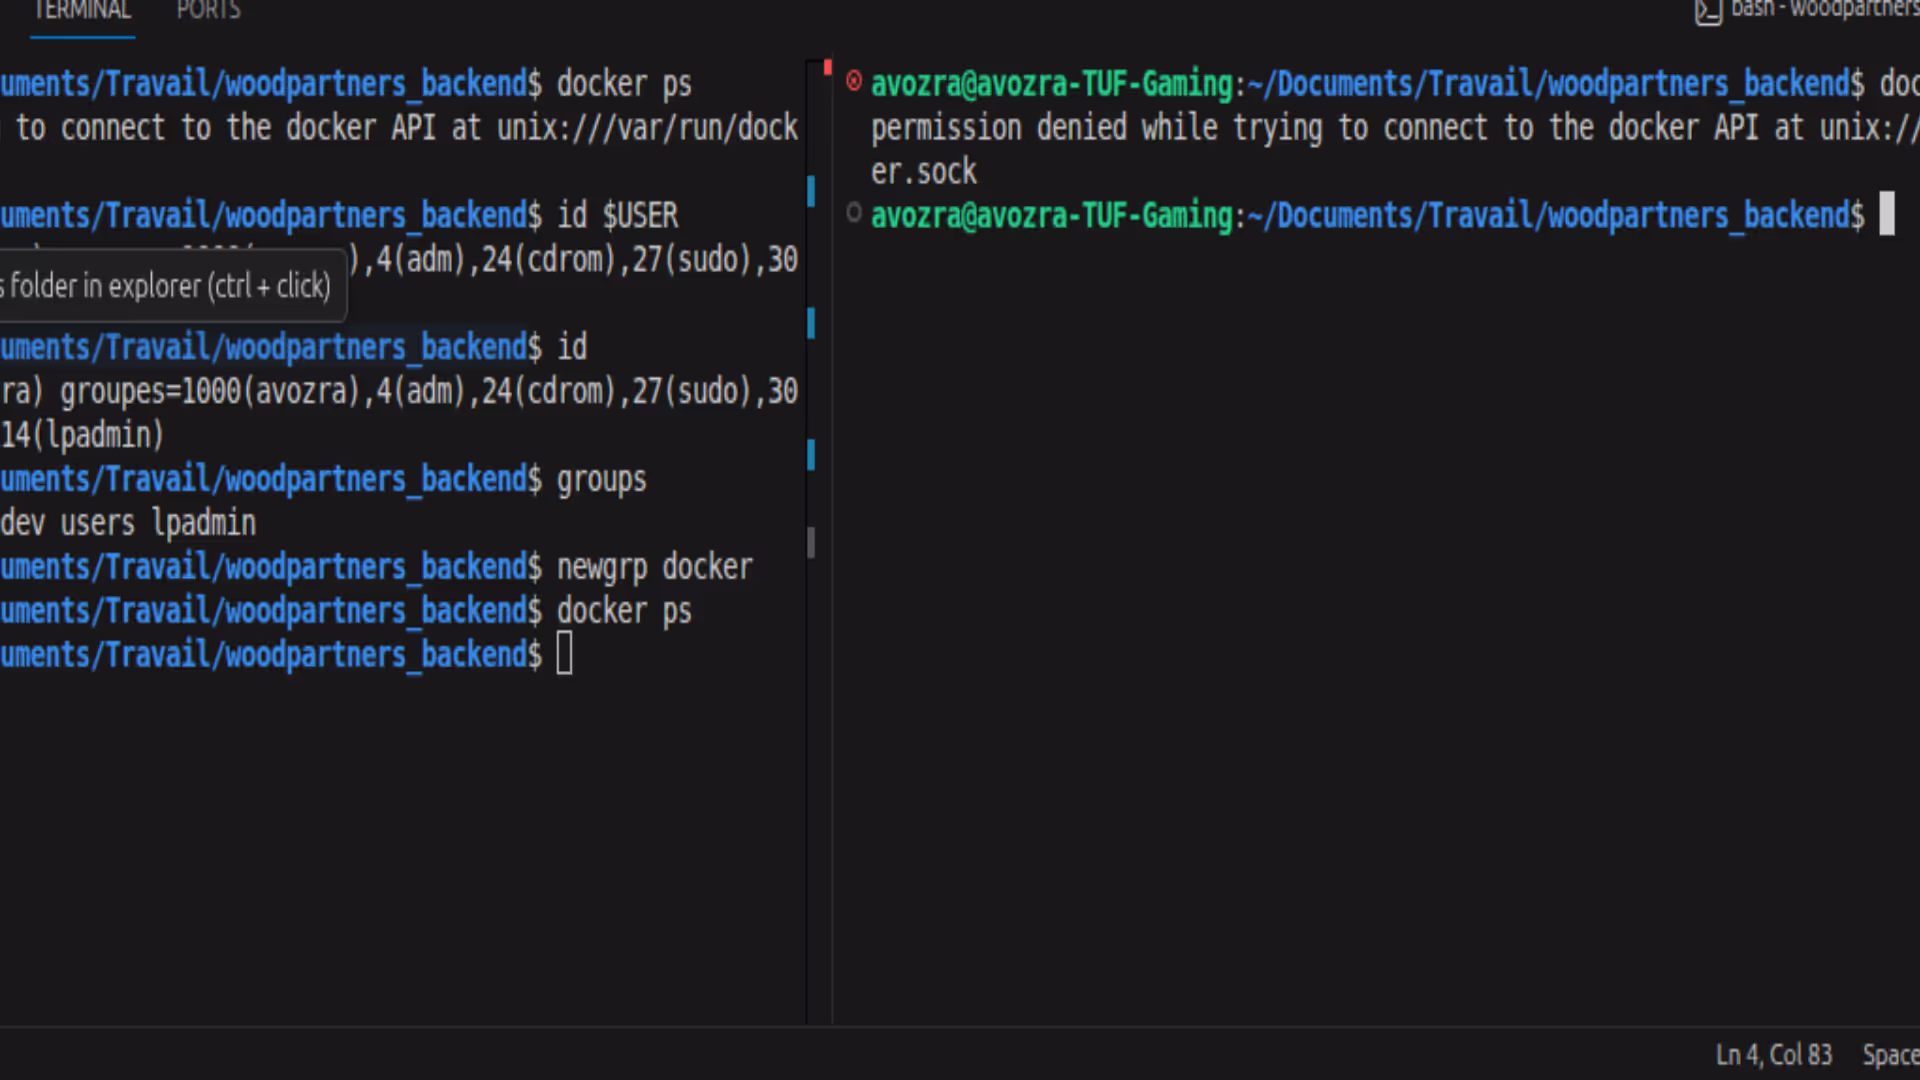
Task: Click the bash terminal icon
Action: pos(1708,12)
